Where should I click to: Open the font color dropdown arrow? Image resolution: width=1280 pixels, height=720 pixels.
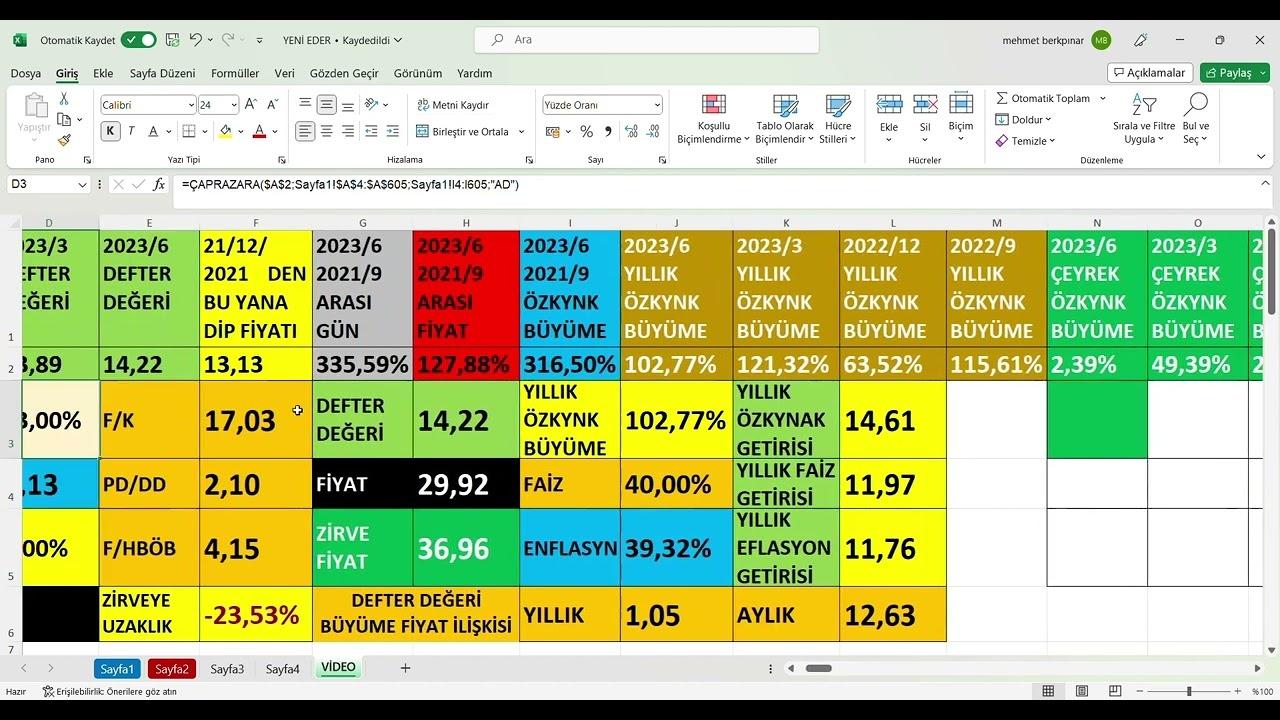275,132
